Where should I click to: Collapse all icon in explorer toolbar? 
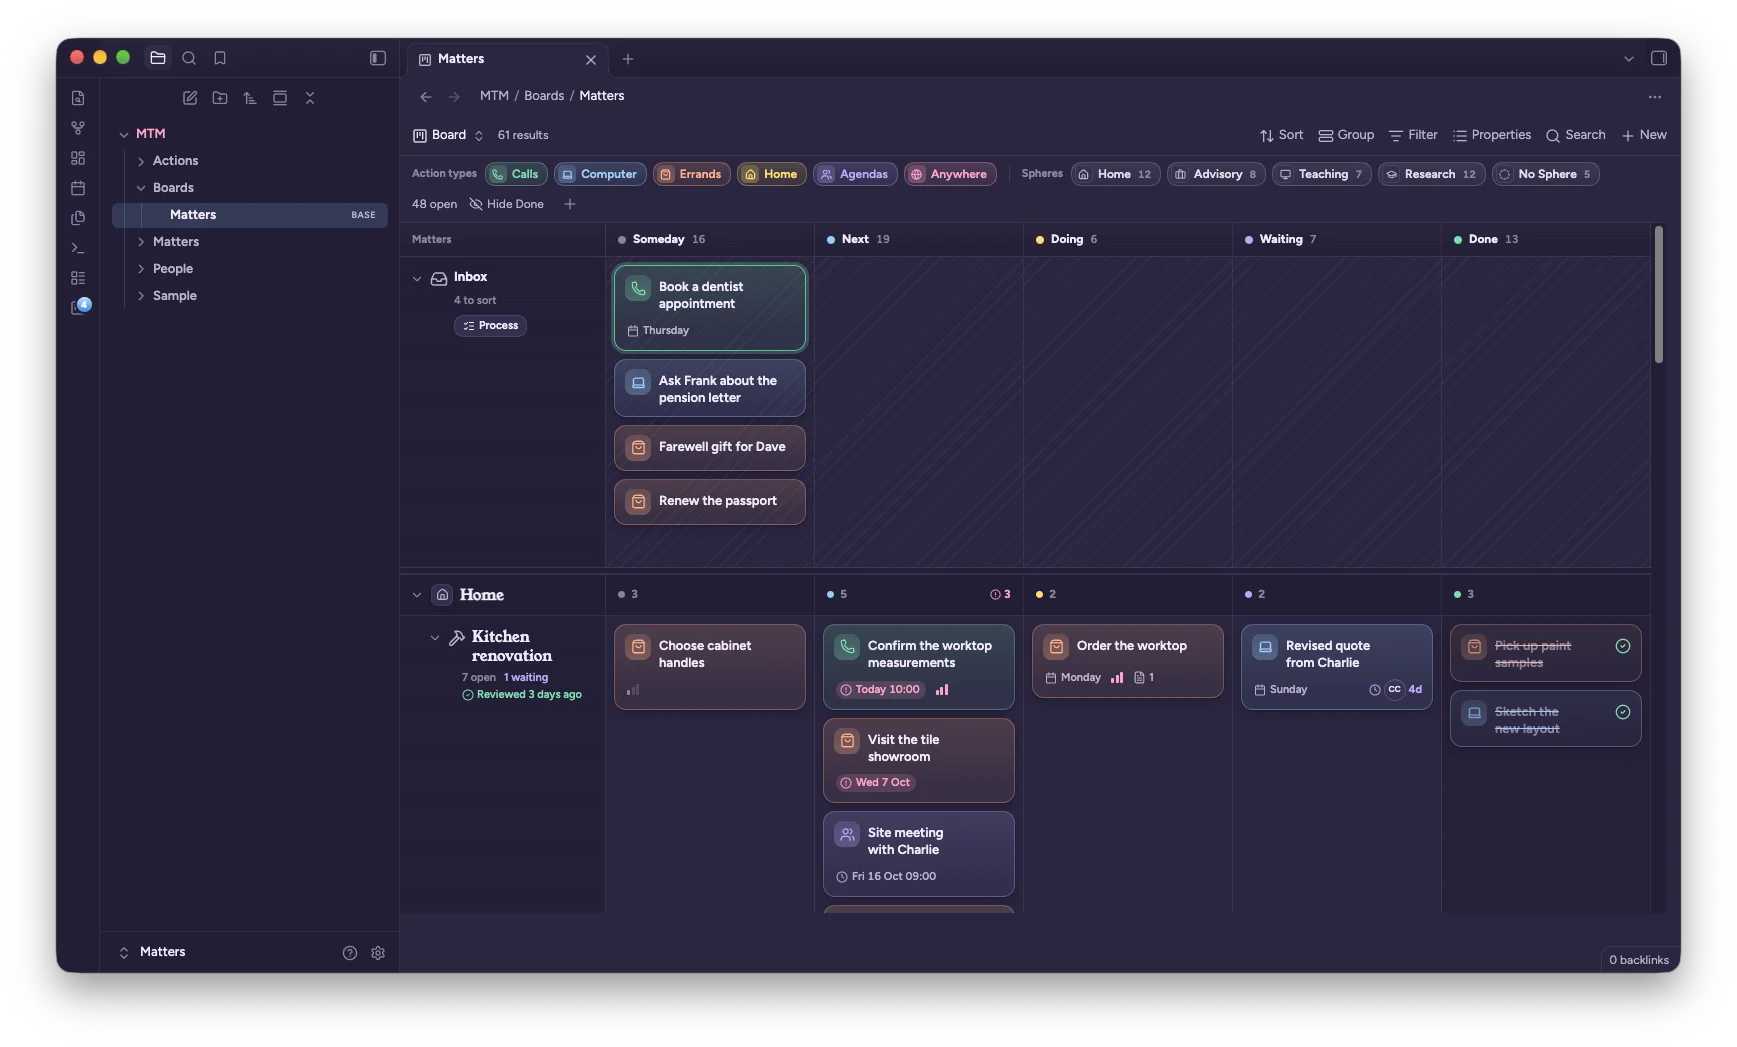310,98
